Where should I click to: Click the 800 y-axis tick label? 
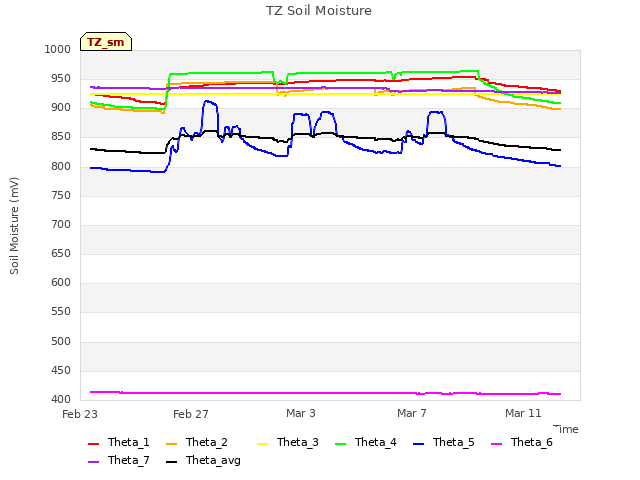(61, 167)
